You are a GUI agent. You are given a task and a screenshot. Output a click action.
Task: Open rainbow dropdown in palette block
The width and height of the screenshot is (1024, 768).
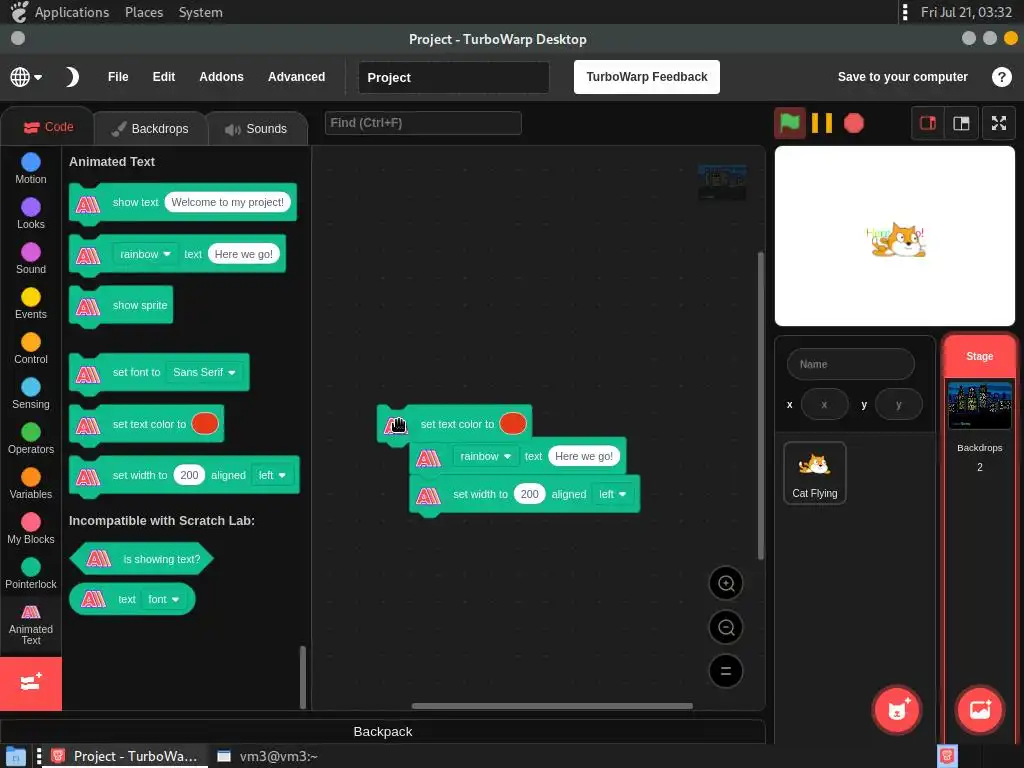145,254
